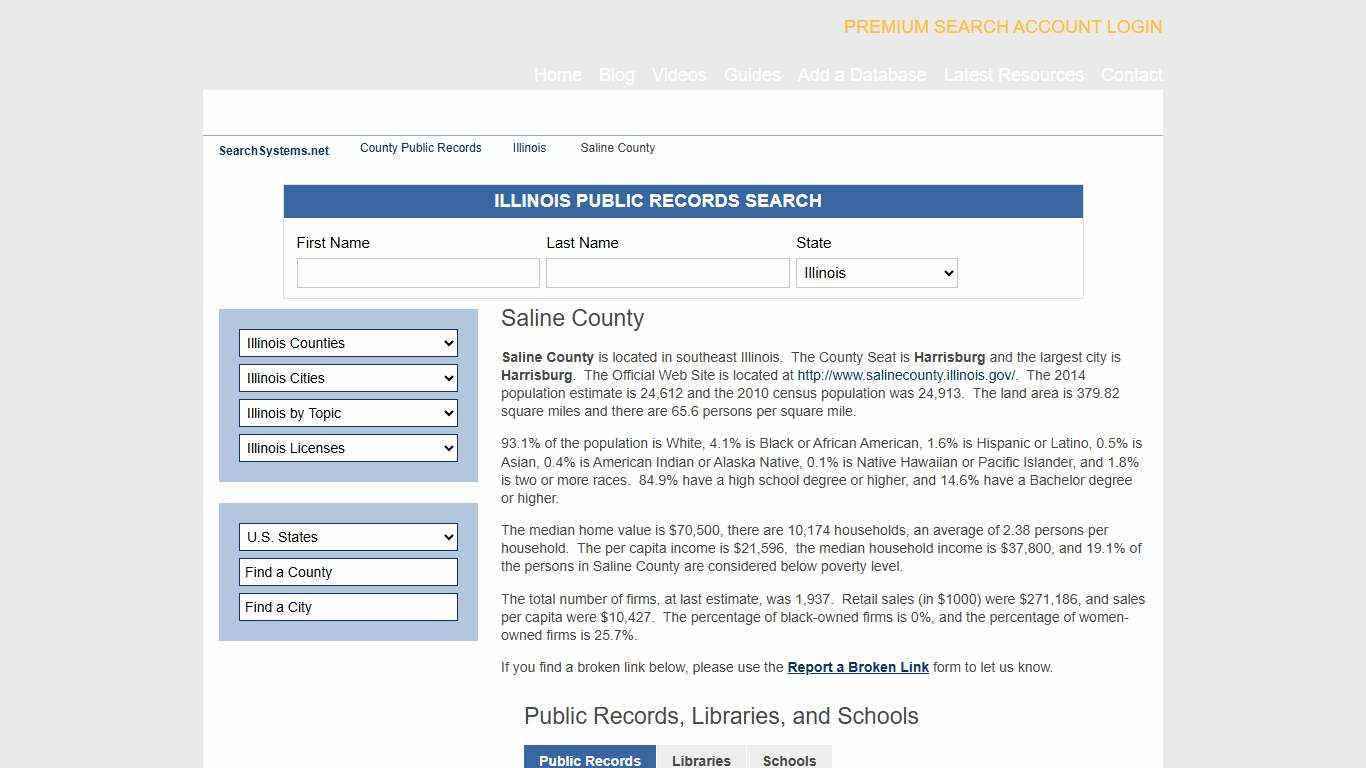
Task: Select the Public Records tab
Action: click(x=589, y=760)
